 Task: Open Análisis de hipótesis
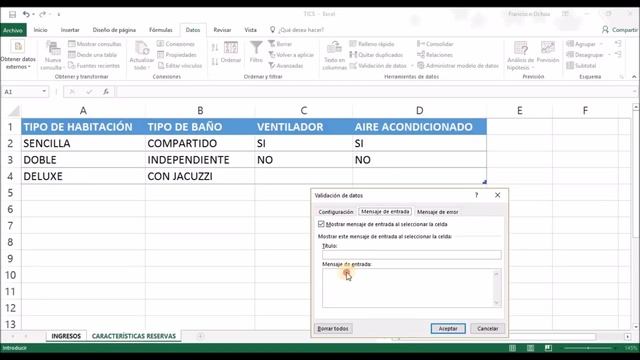point(520,55)
